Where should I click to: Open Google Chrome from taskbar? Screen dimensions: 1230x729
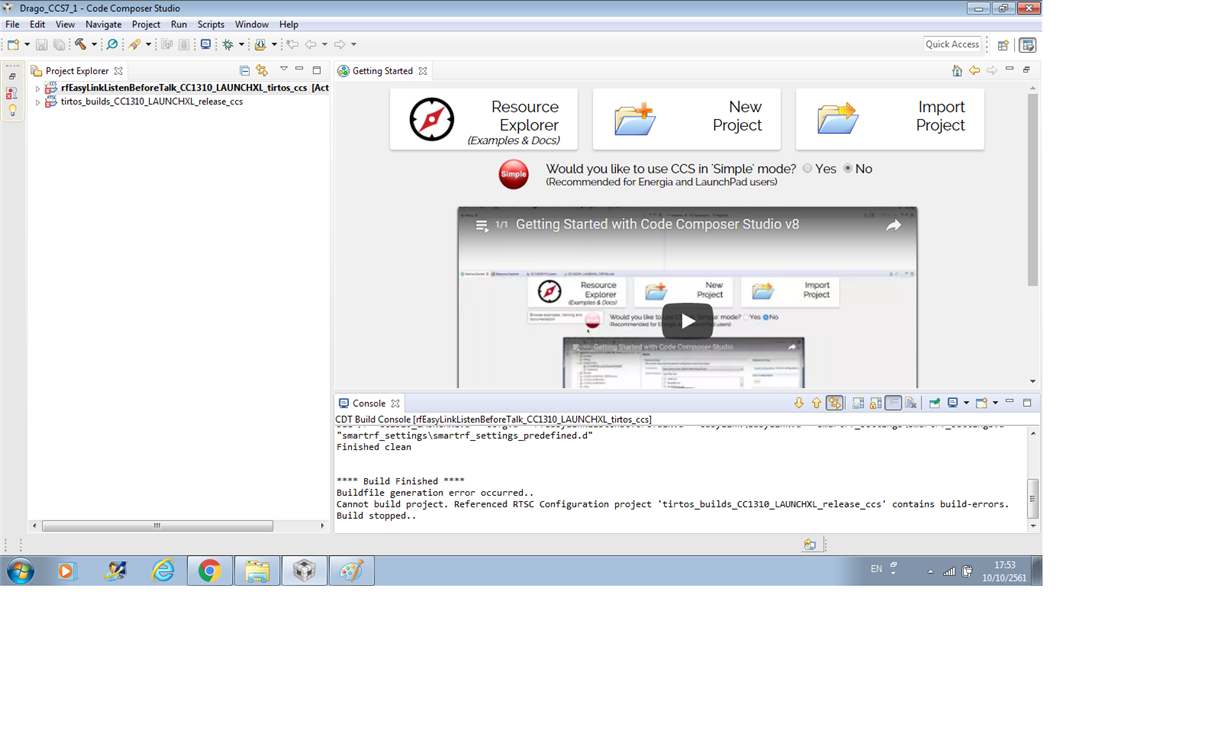(209, 571)
